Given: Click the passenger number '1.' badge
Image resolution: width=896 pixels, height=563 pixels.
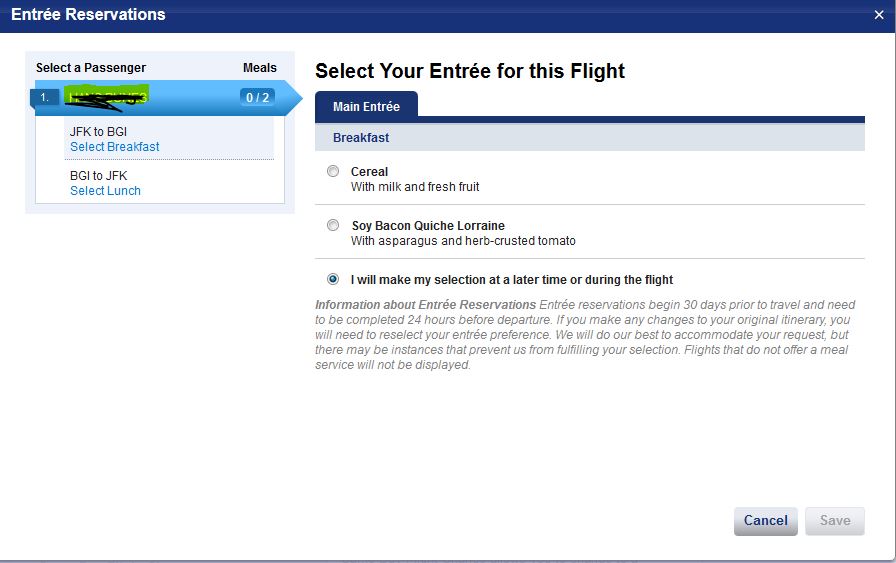Looking at the screenshot, I should pyautogui.click(x=46, y=98).
